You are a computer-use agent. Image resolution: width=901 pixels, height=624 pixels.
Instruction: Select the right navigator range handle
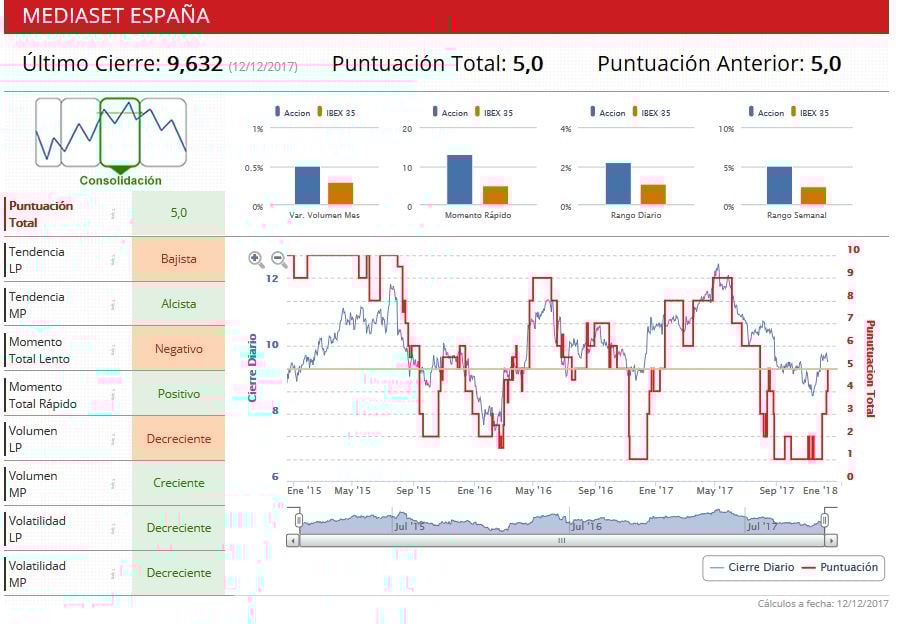pos(825,521)
